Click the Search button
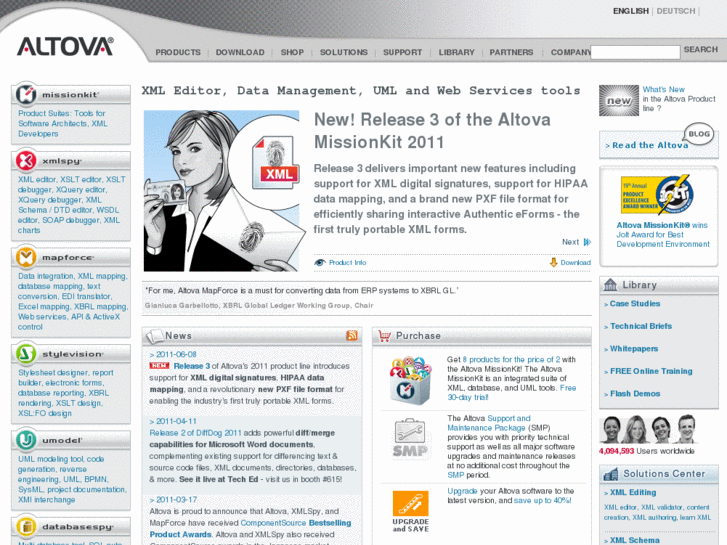 701,50
